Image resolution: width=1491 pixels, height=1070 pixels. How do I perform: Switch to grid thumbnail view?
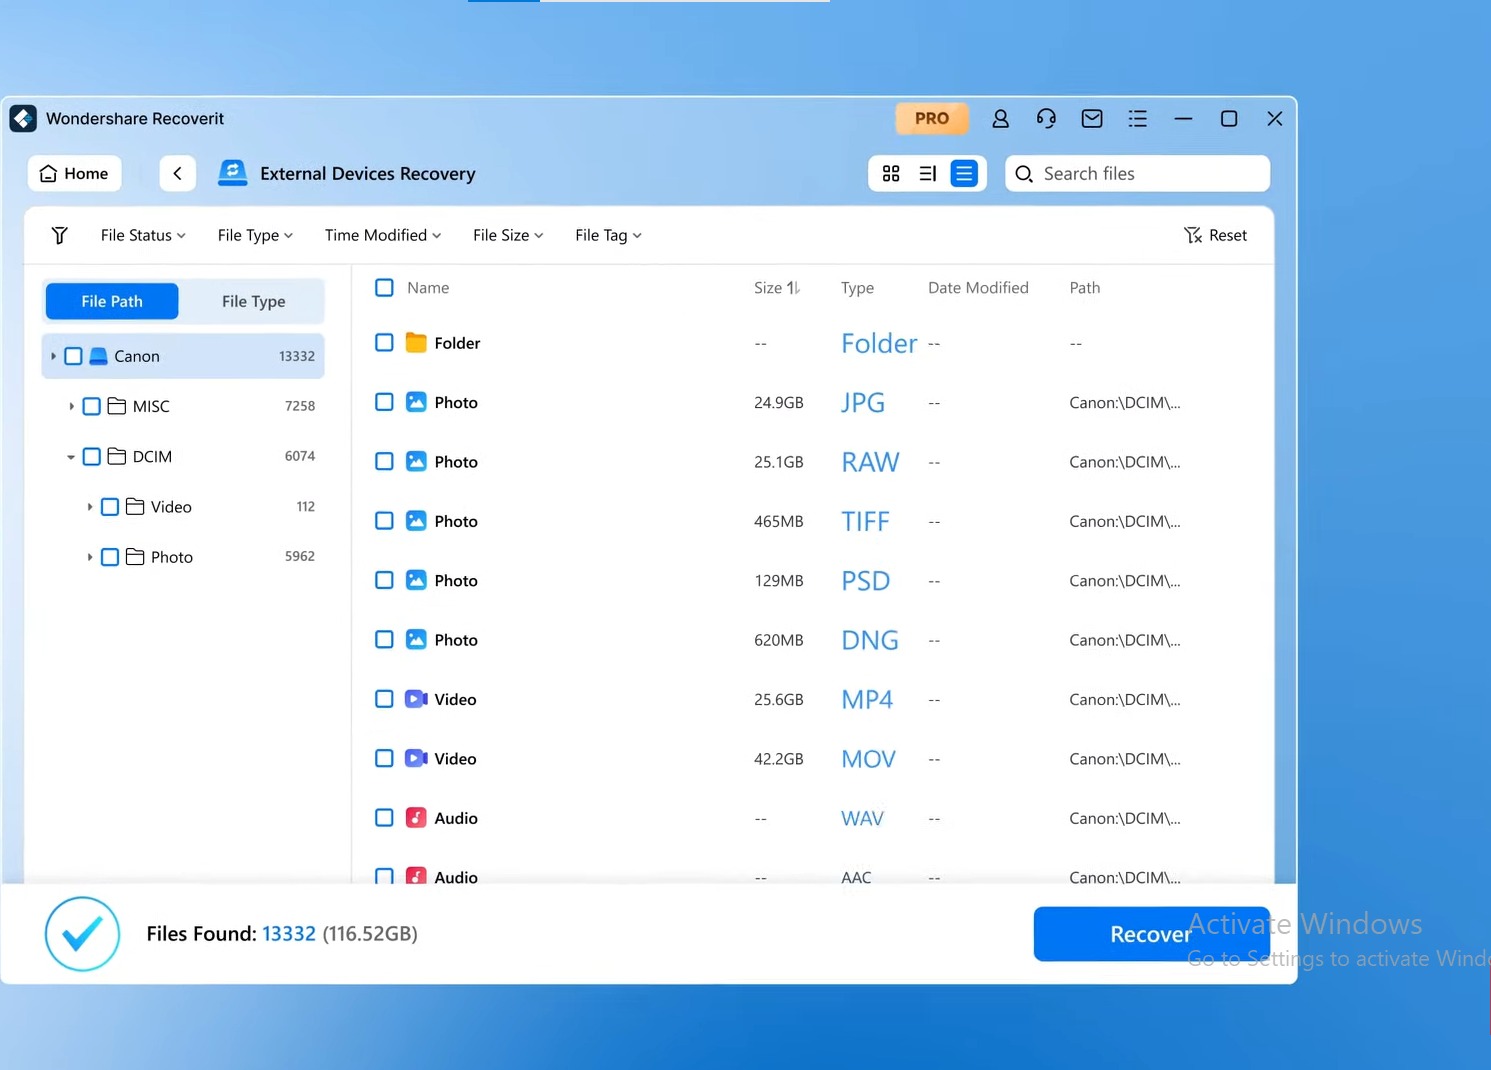click(891, 173)
